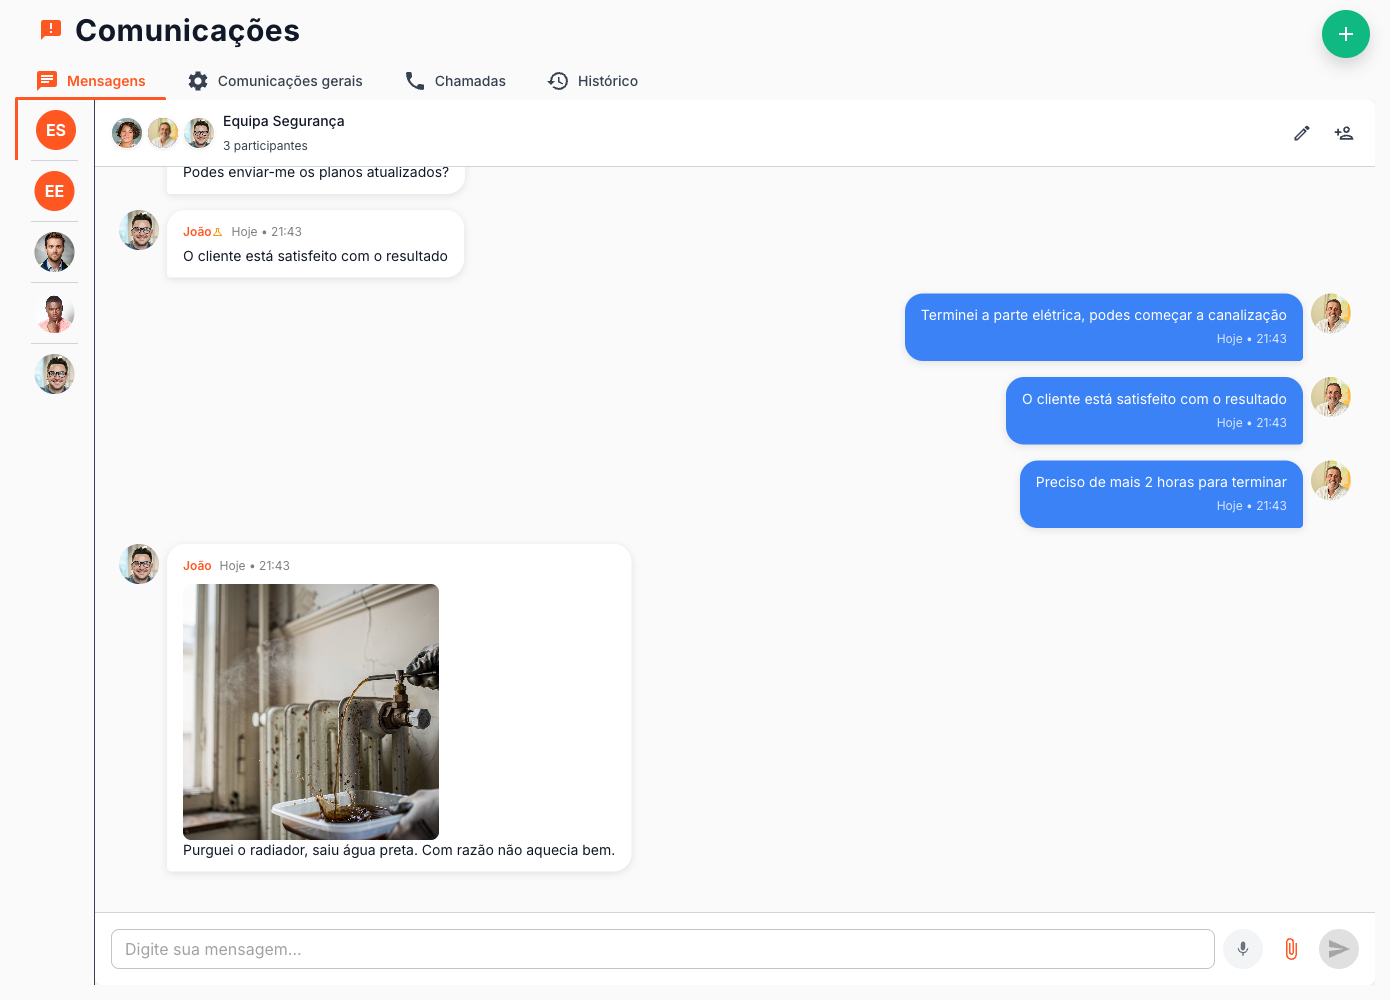Click the microphone voice message icon
This screenshot has height=1000, width=1390.
pyautogui.click(x=1242, y=949)
